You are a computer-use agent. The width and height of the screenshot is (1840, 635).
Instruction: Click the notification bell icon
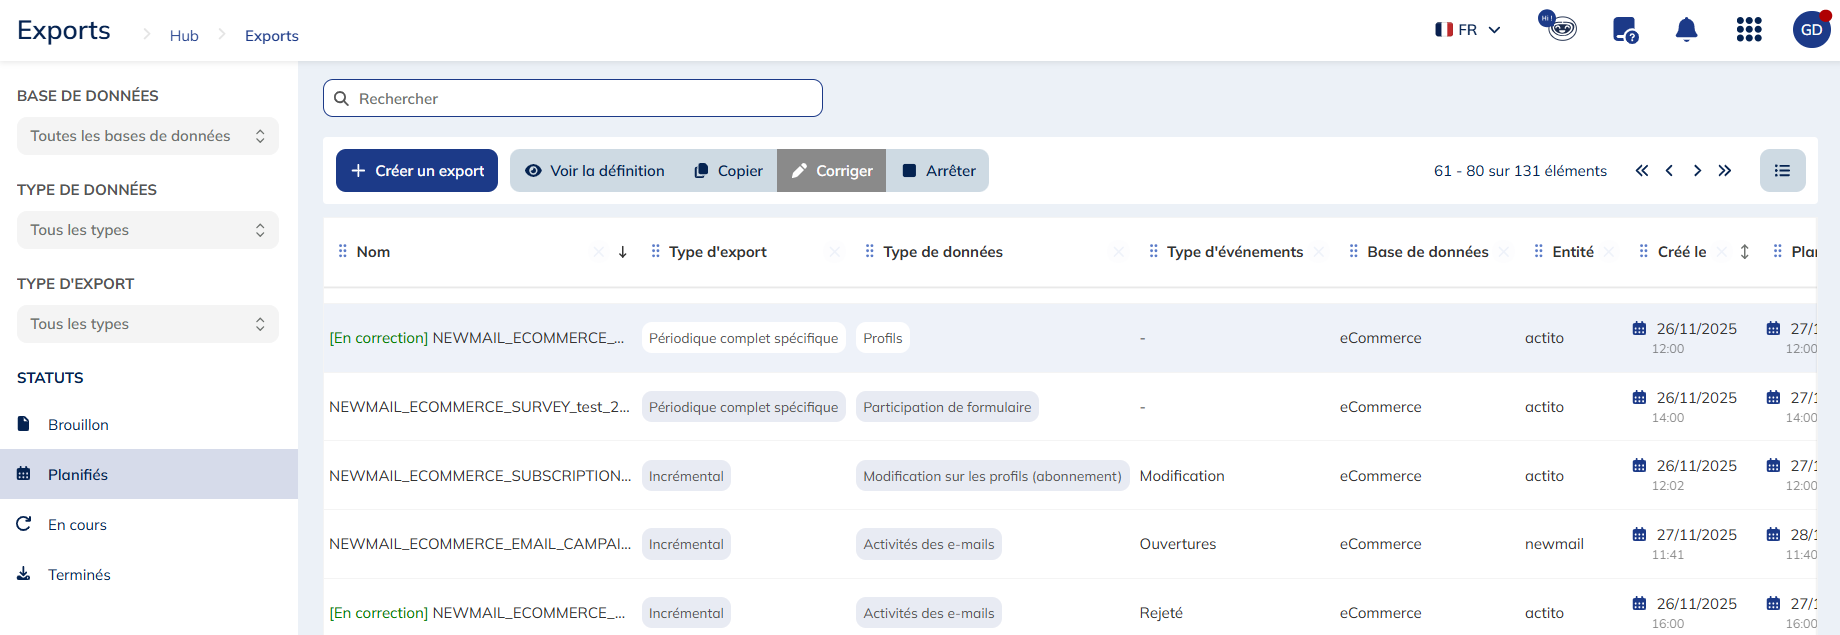(1686, 30)
